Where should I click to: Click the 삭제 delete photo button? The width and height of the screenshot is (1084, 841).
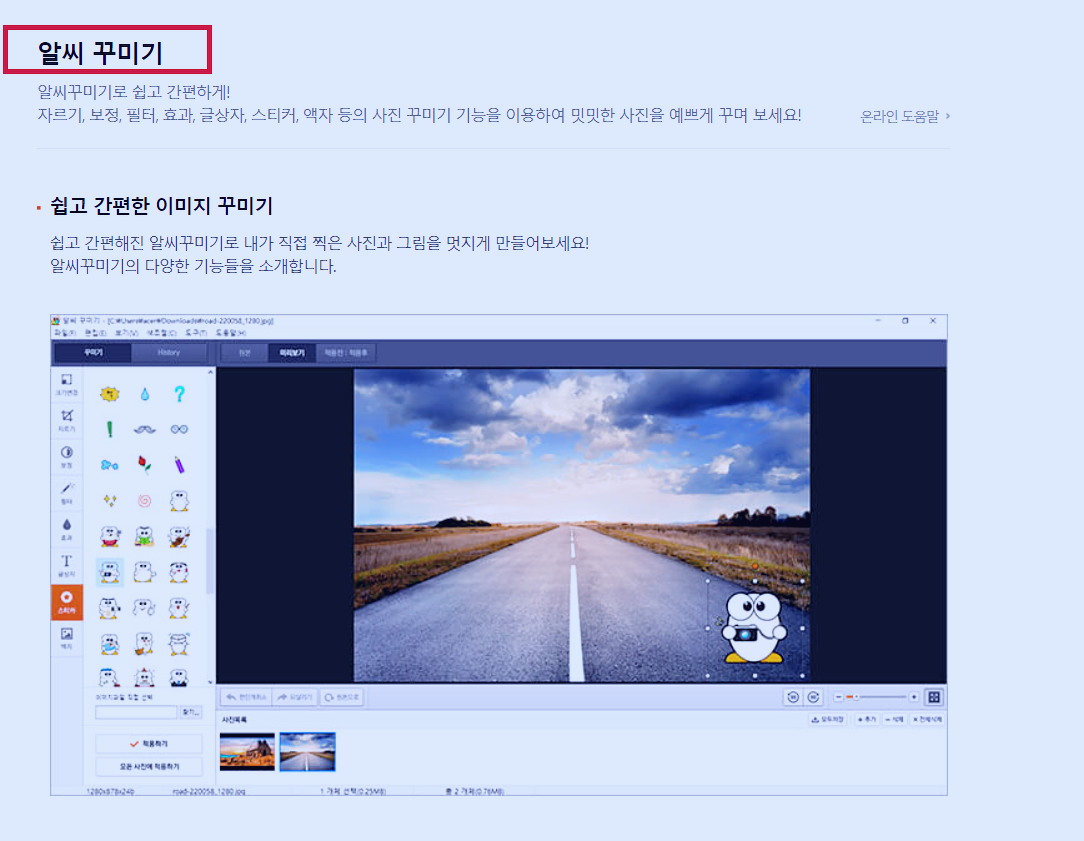(895, 719)
